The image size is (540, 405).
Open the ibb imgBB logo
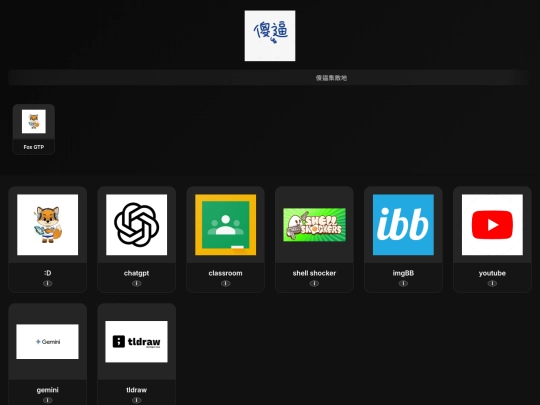click(403, 225)
